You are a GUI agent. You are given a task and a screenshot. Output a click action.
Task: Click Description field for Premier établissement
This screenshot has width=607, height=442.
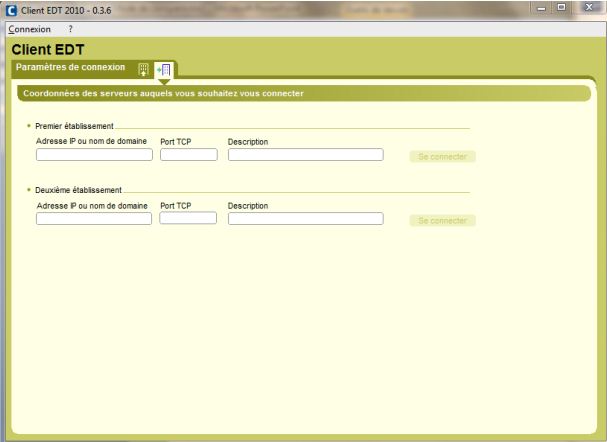tap(305, 155)
